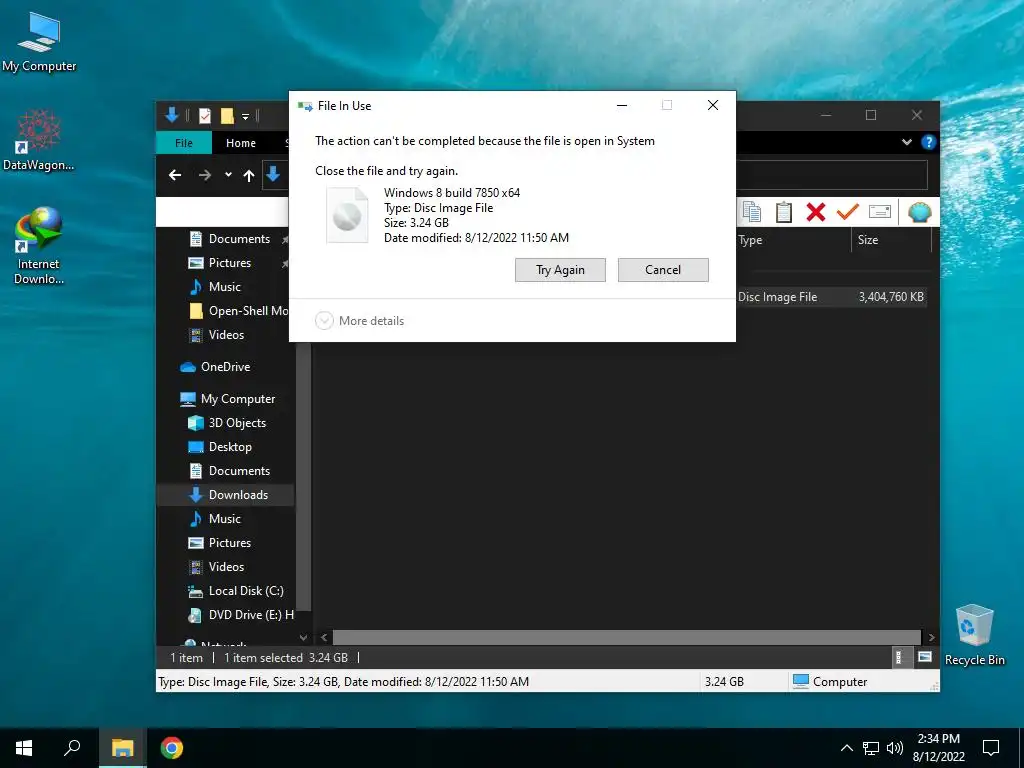Switch to large icons view in status bar
The height and width of the screenshot is (768, 1024).
point(924,658)
